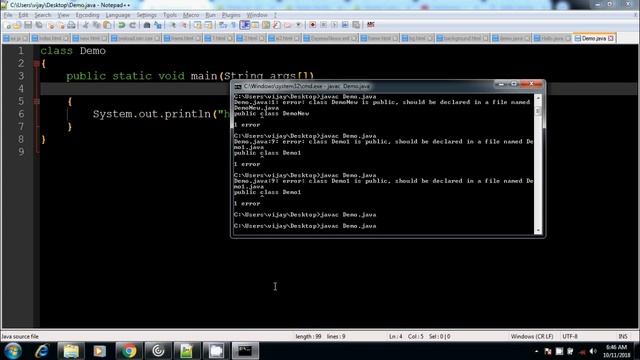
Task: Toggle word wrap toolbar icon
Action: pos(223,25)
